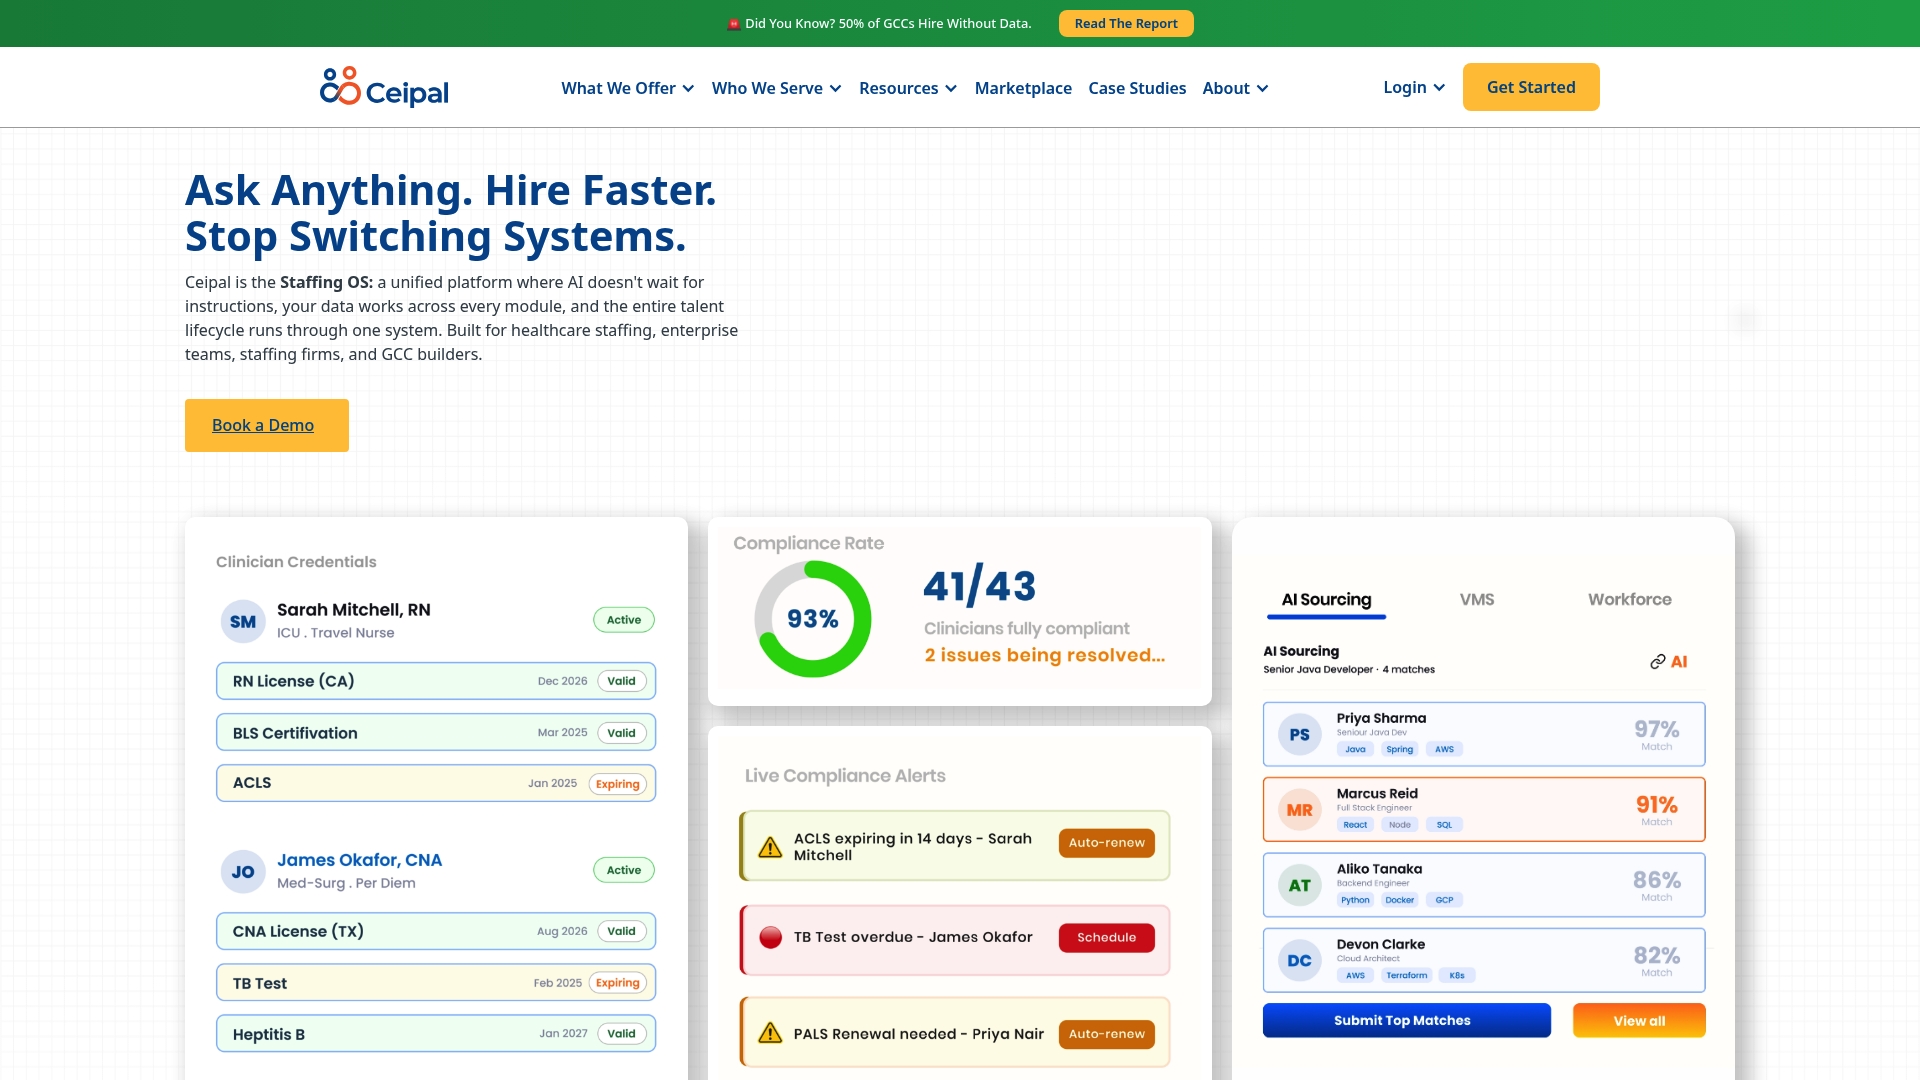Click the MR avatar for Marcus Reid
Image resolution: width=1920 pixels, height=1080 pixels.
pyautogui.click(x=1299, y=810)
